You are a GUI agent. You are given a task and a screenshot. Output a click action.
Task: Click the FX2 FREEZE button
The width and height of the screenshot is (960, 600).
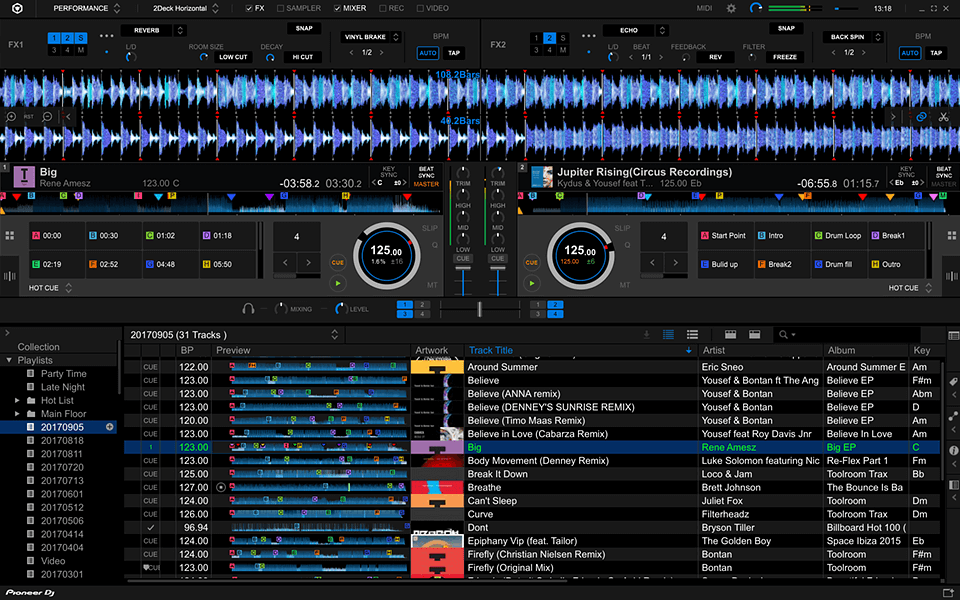tap(785, 57)
